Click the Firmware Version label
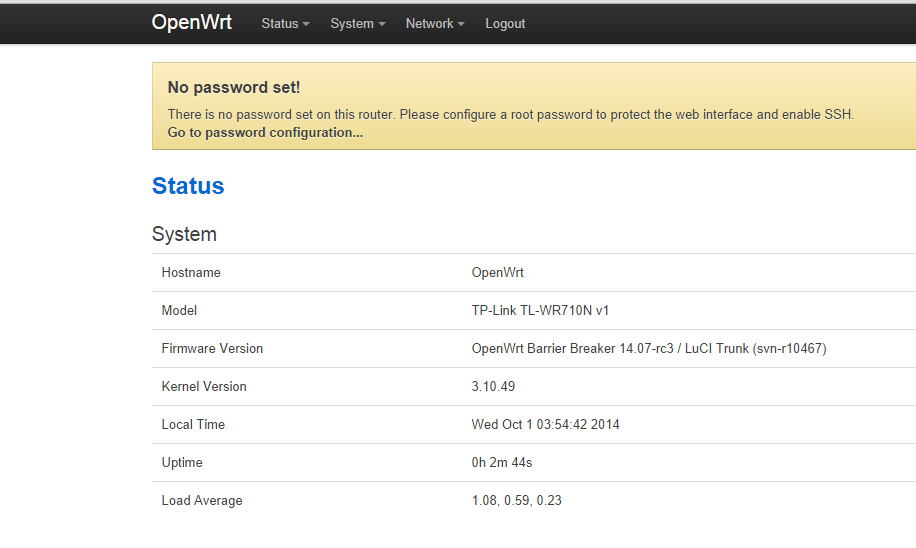916x548 pixels. [x=212, y=349]
